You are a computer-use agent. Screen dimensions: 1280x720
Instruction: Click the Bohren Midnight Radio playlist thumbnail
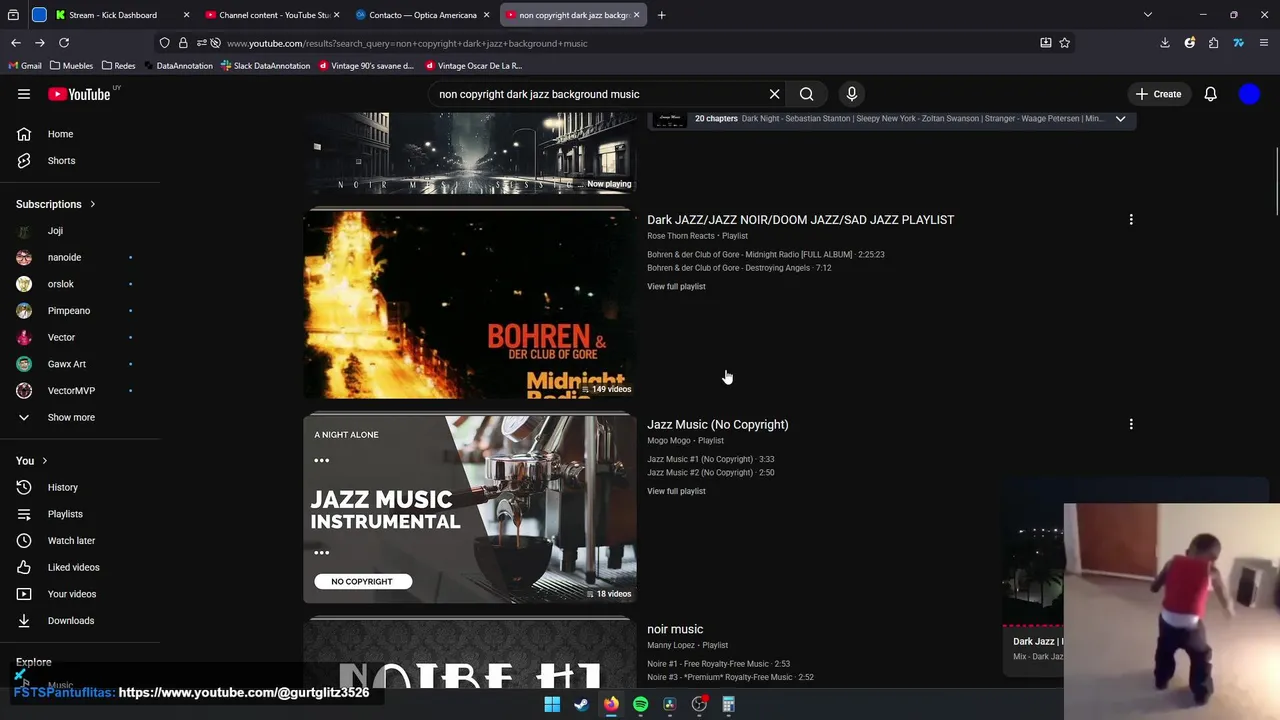coord(470,303)
